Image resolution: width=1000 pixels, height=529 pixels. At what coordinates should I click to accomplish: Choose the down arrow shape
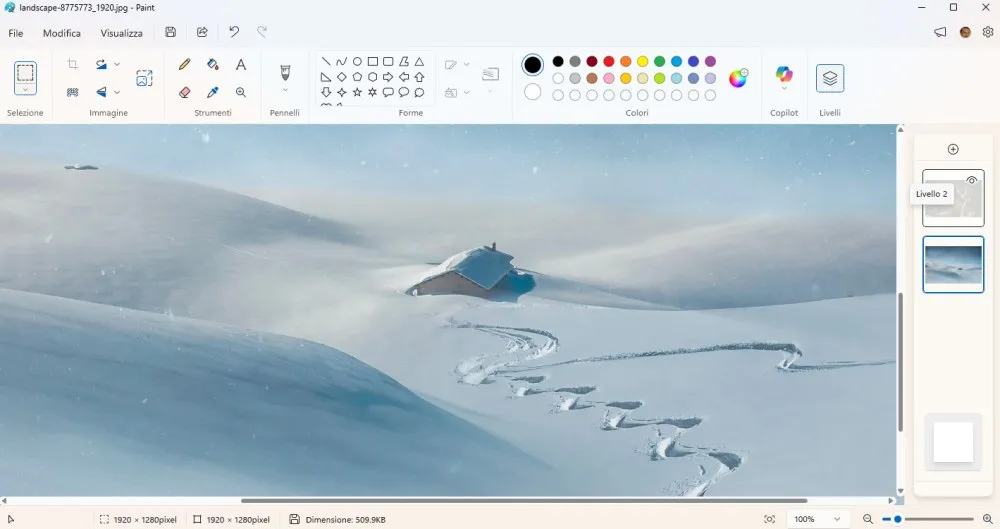(x=326, y=93)
